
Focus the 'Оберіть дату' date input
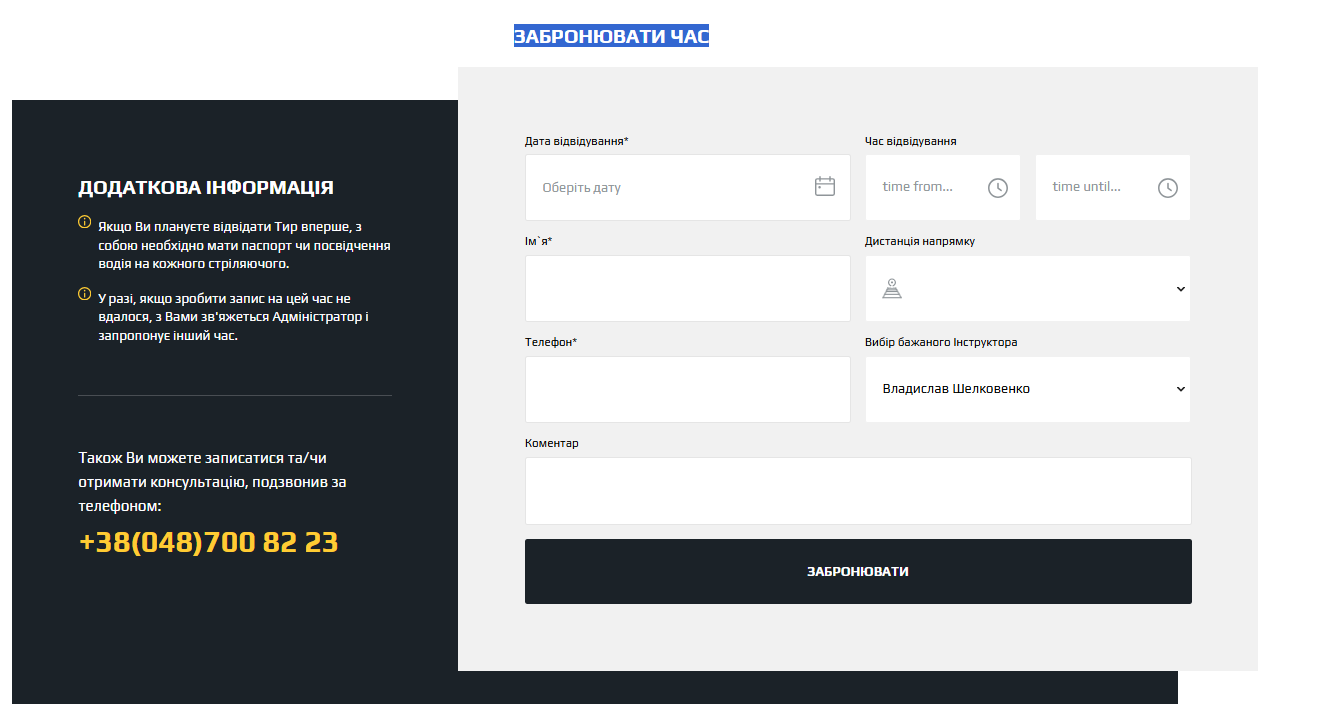point(670,188)
